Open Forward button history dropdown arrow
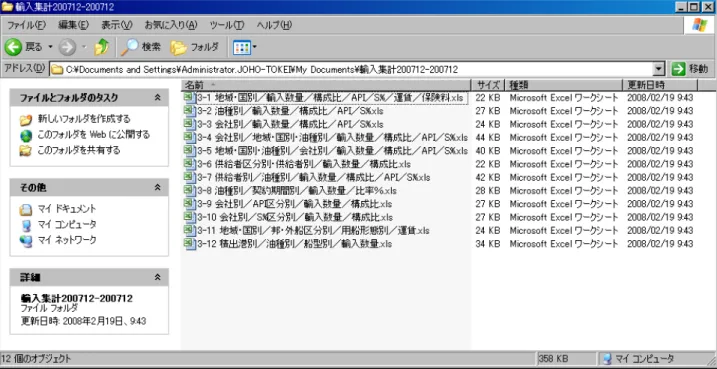 click(84, 47)
